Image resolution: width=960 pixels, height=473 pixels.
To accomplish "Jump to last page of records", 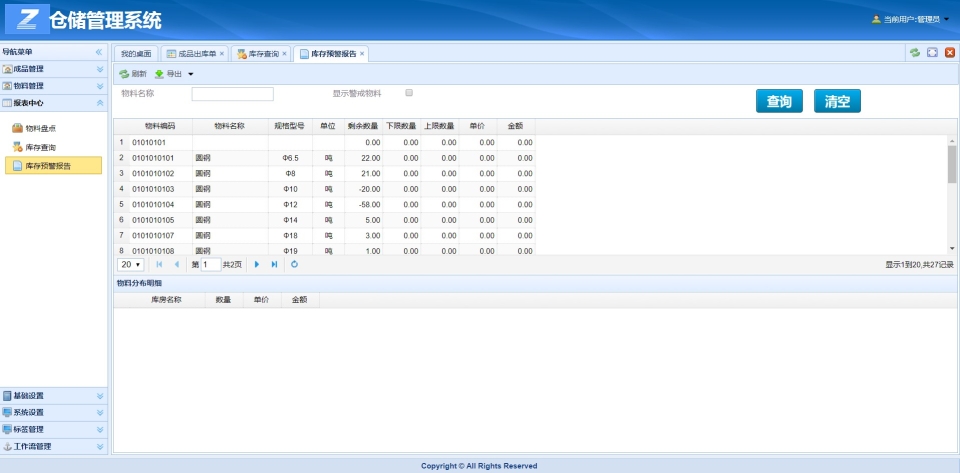I will [x=274, y=264].
